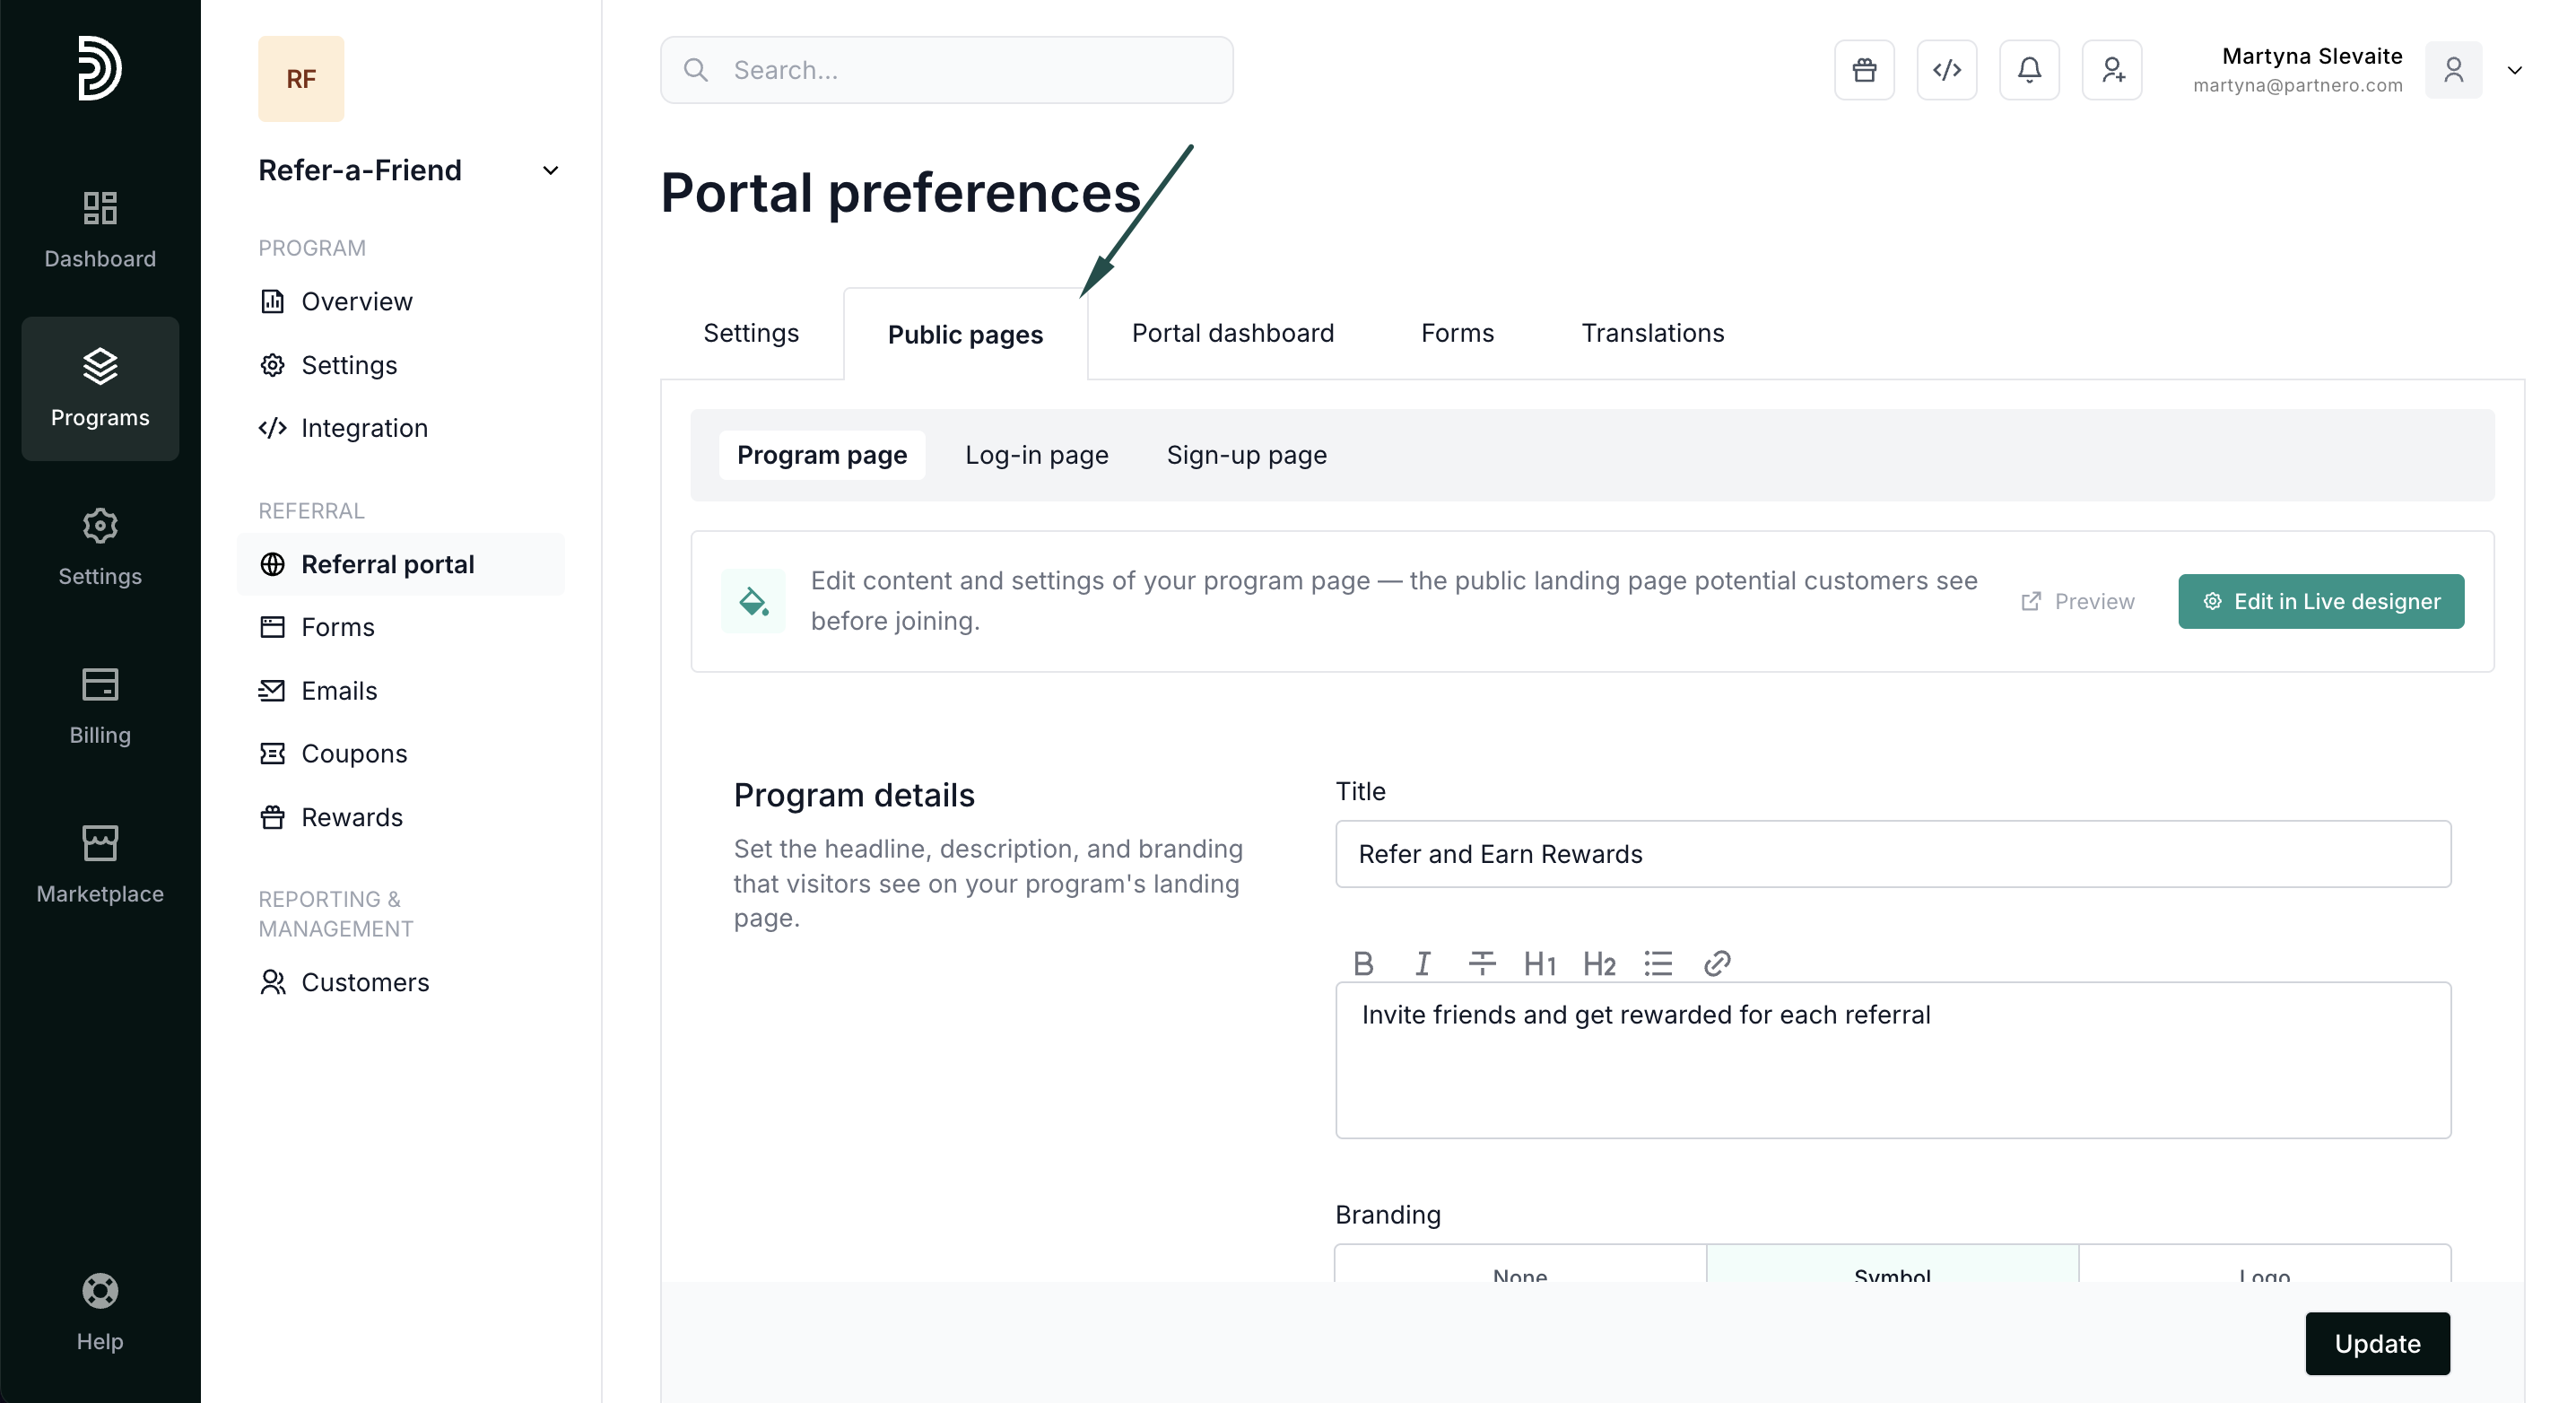Open the notifications bell
Screen dimensions: 2576x1403
[2029, 70]
